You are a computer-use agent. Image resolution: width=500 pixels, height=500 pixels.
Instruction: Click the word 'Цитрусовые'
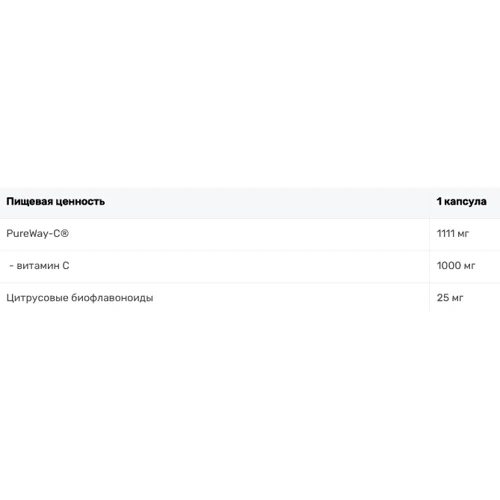(37, 298)
